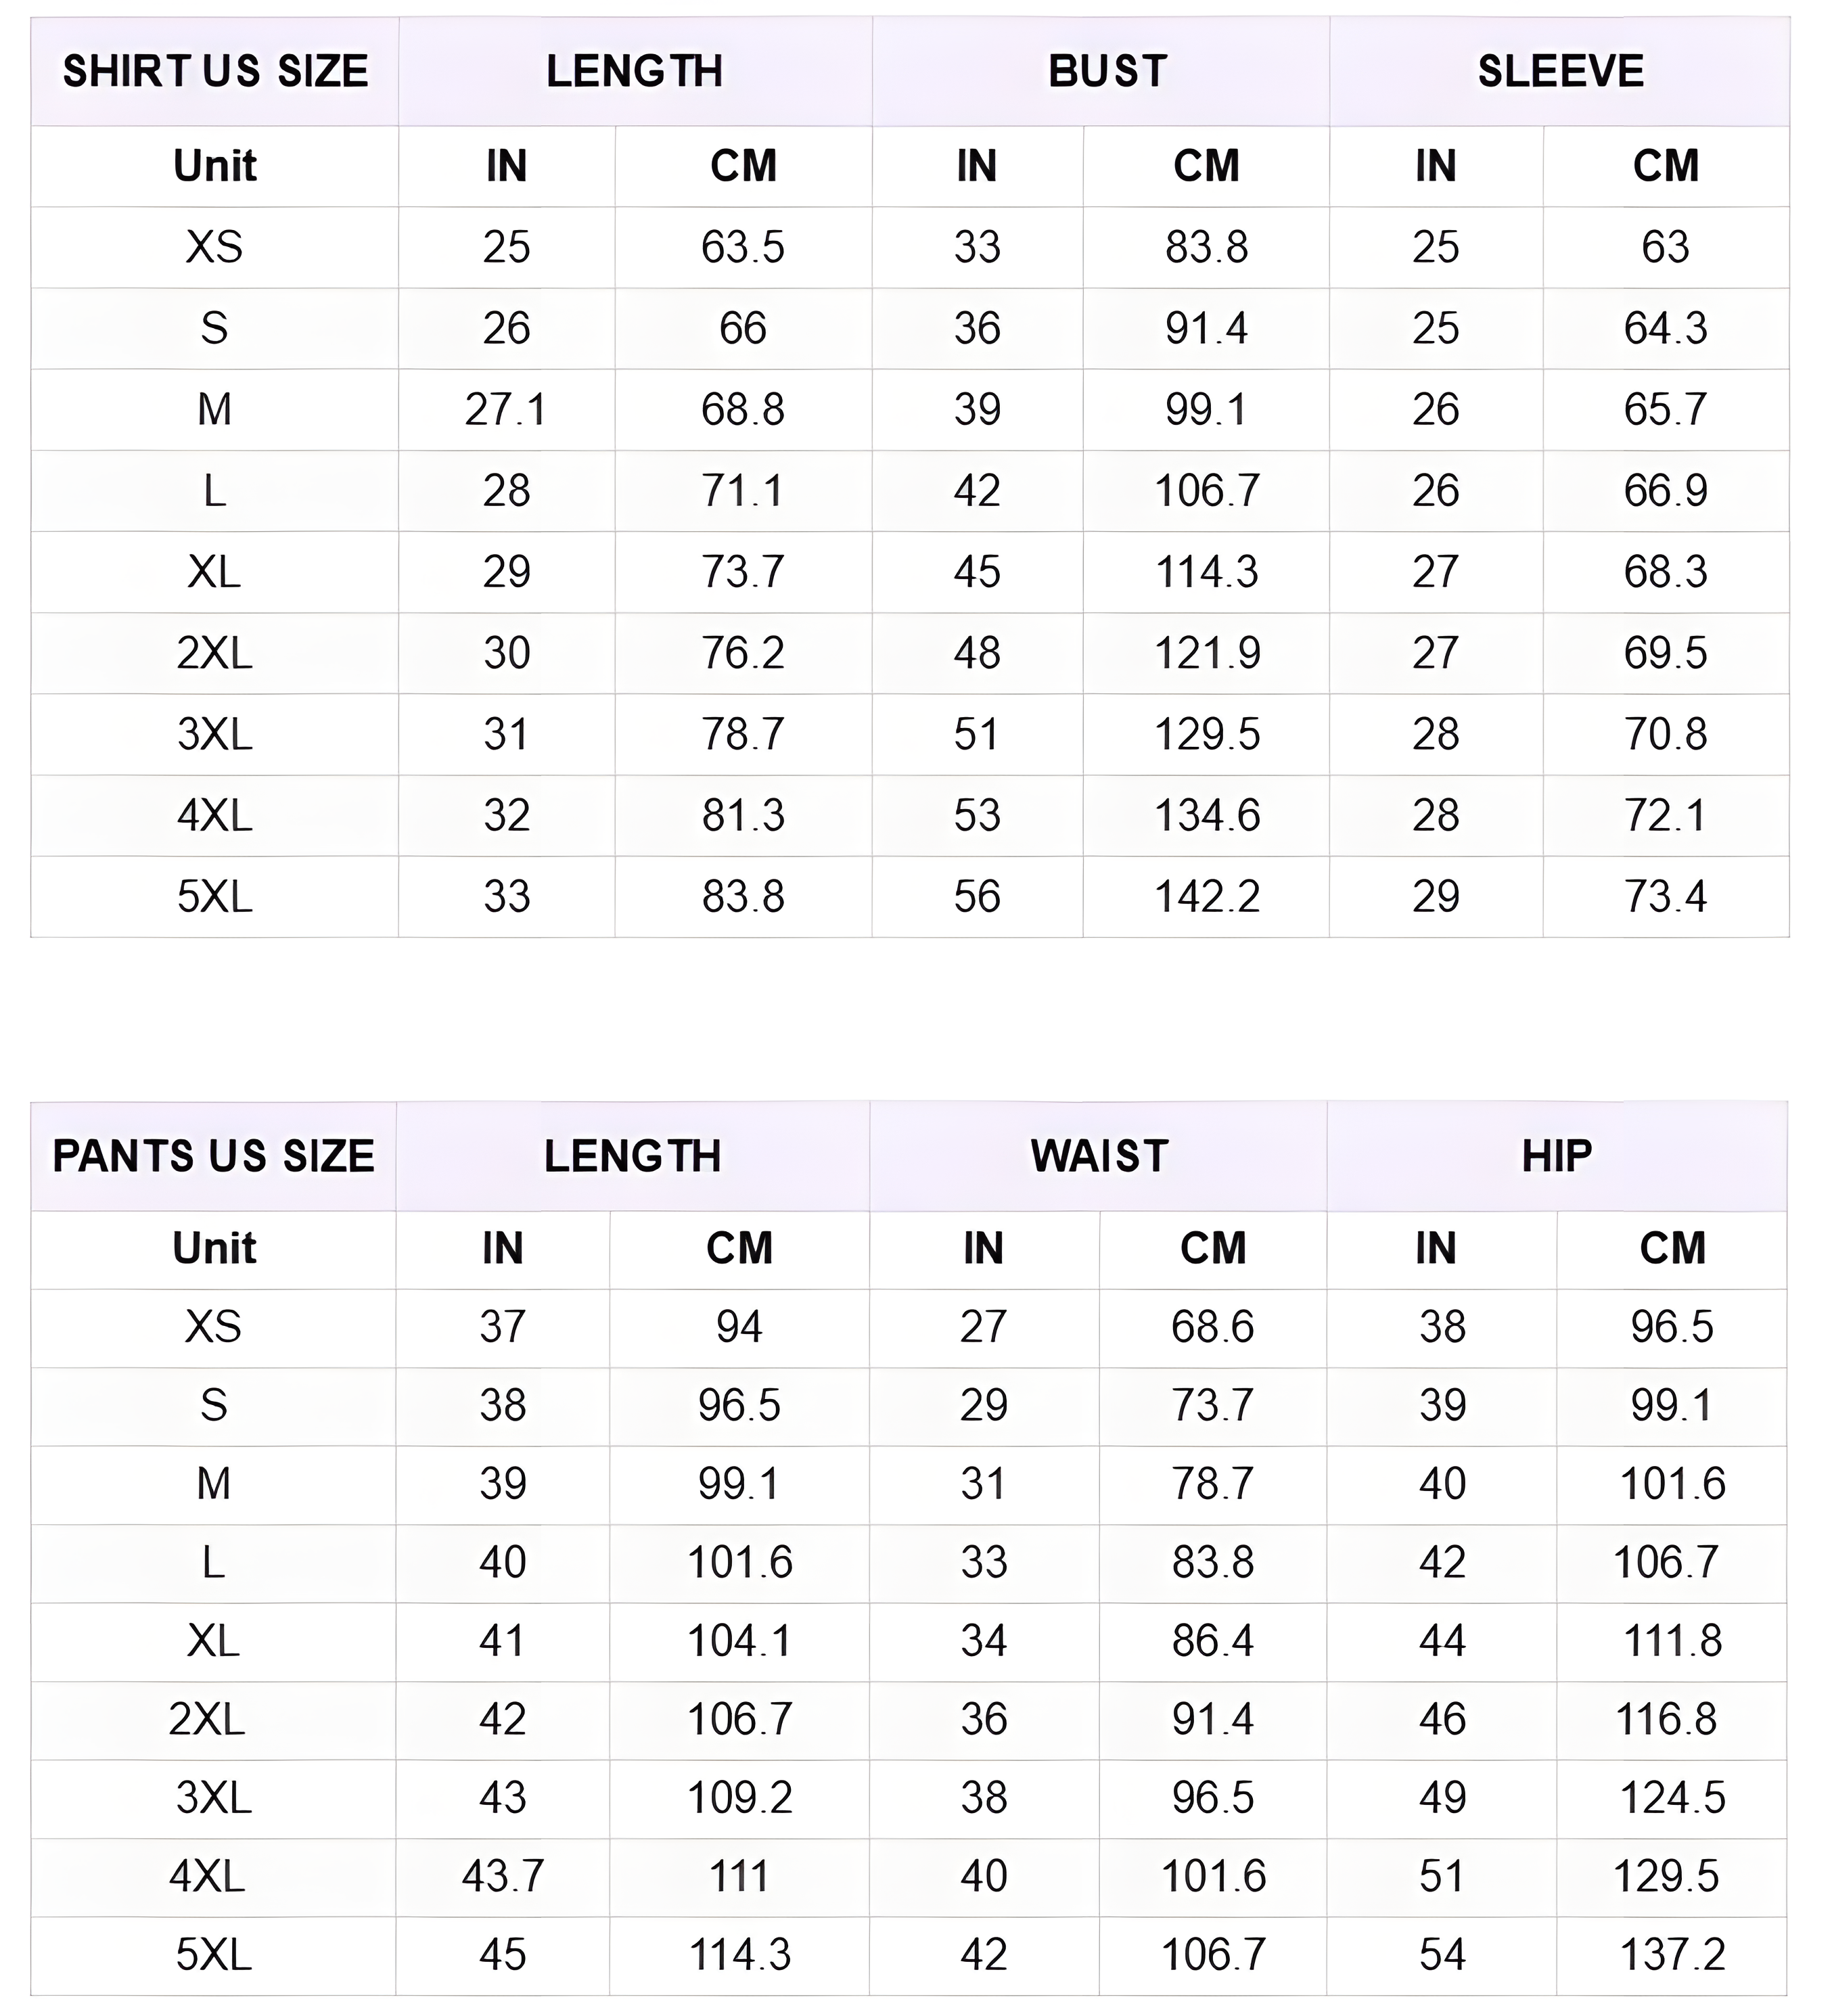This screenshot has height=2016, width=1832.
Task: Select the 114.3 cm bust cell for XL
Action: (1207, 572)
